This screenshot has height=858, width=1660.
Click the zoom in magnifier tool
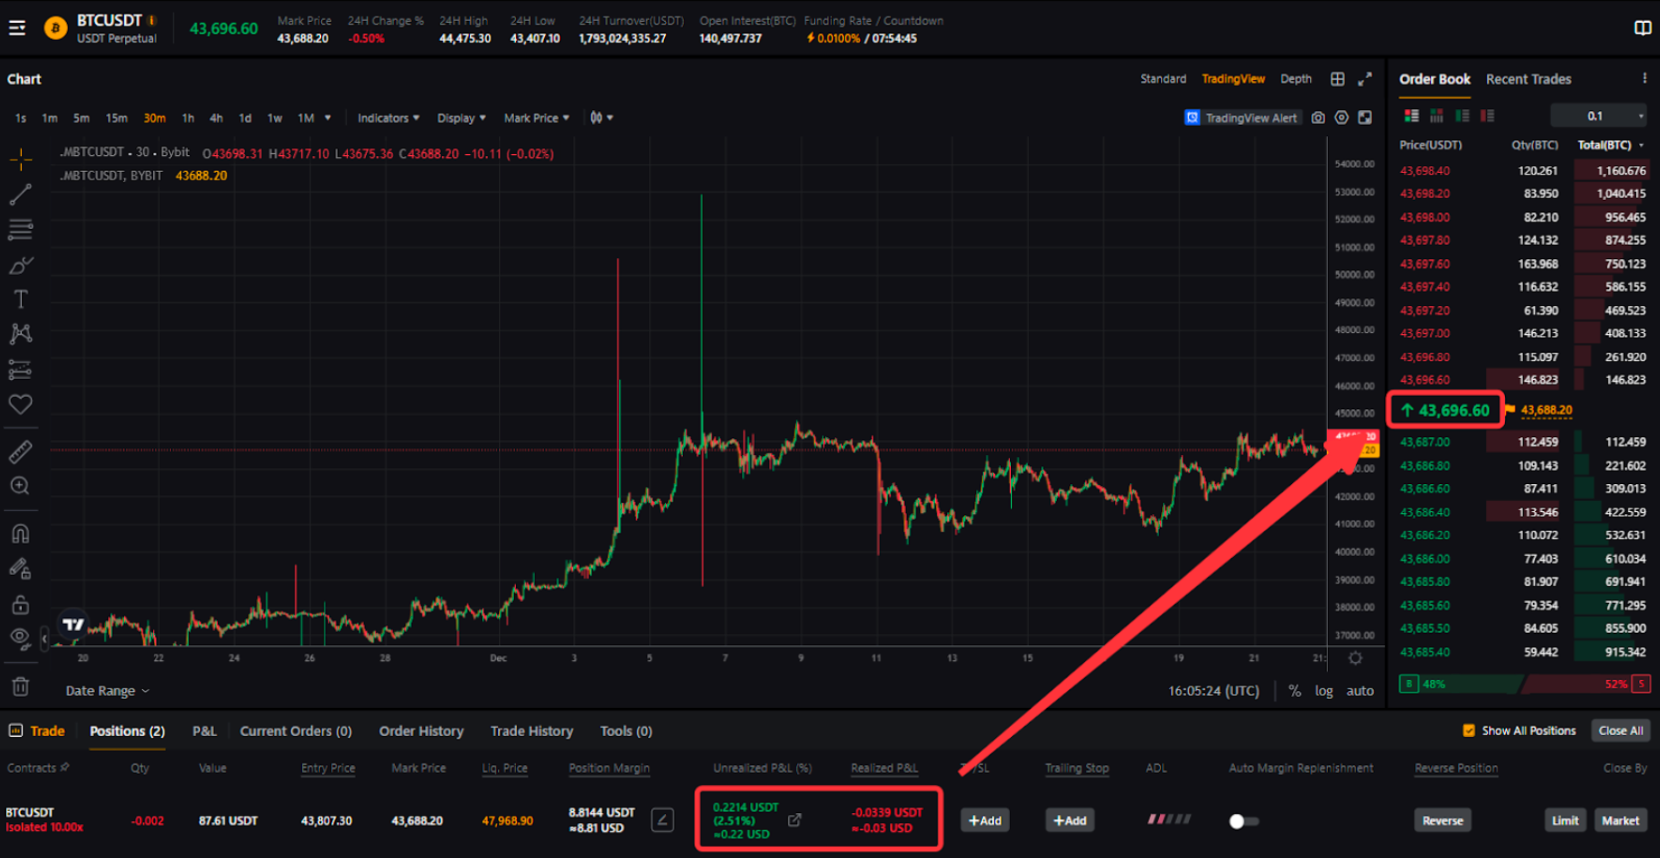20,486
